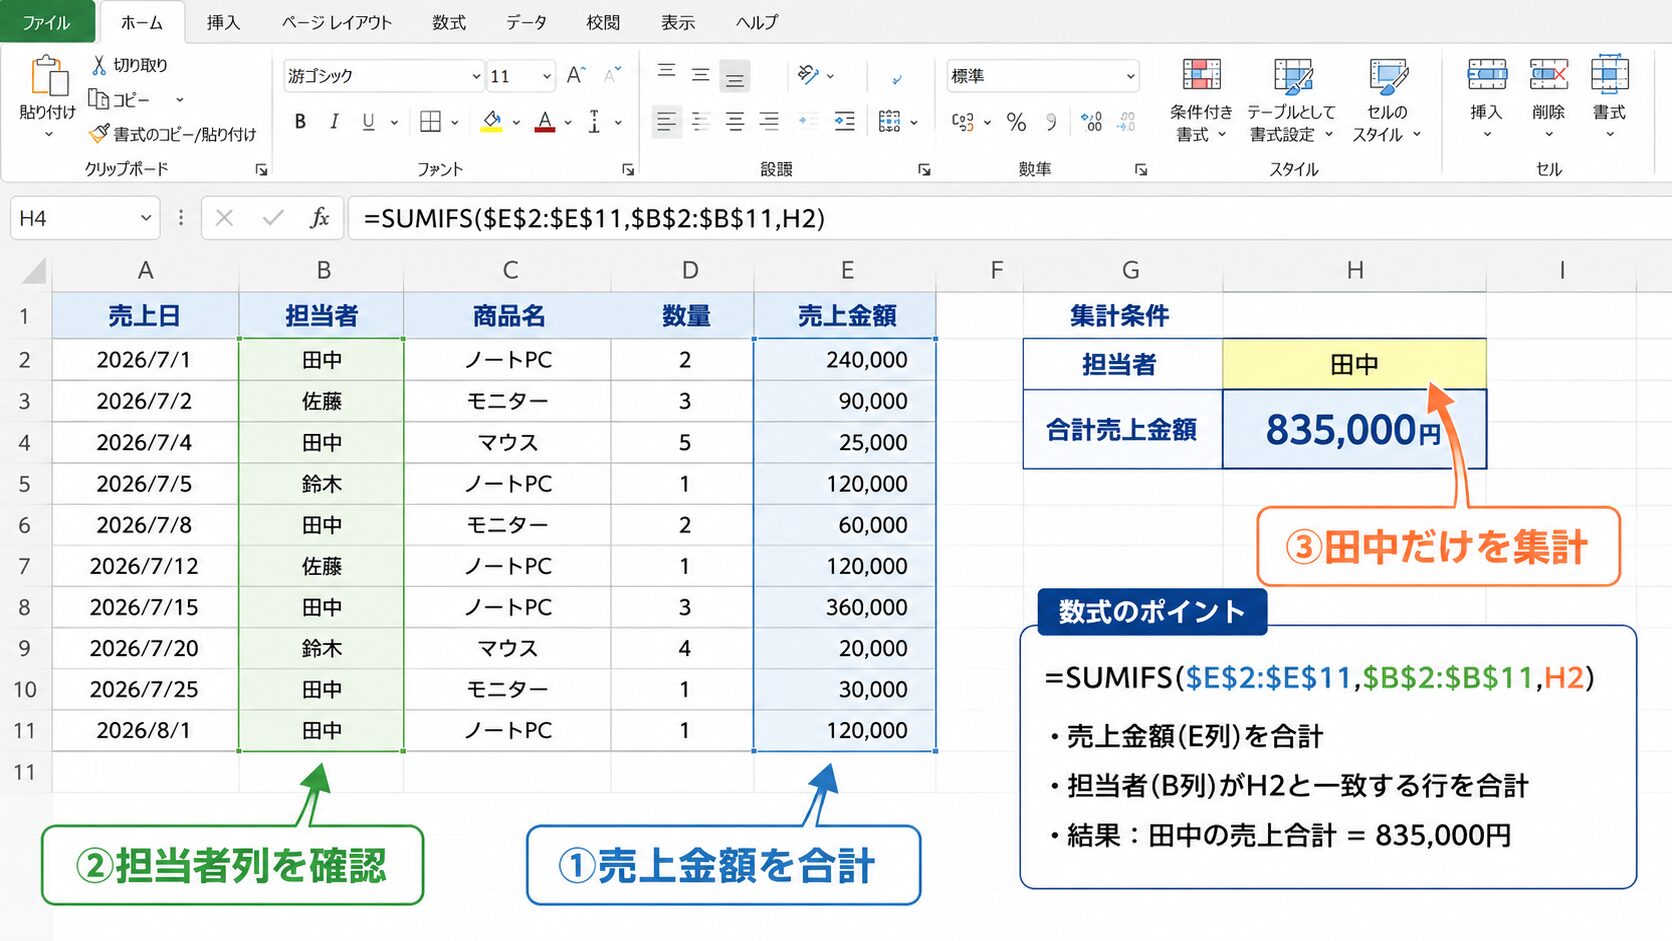Click the Increase Indent icon
The image size is (1672, 941).
tap(844, 122)
